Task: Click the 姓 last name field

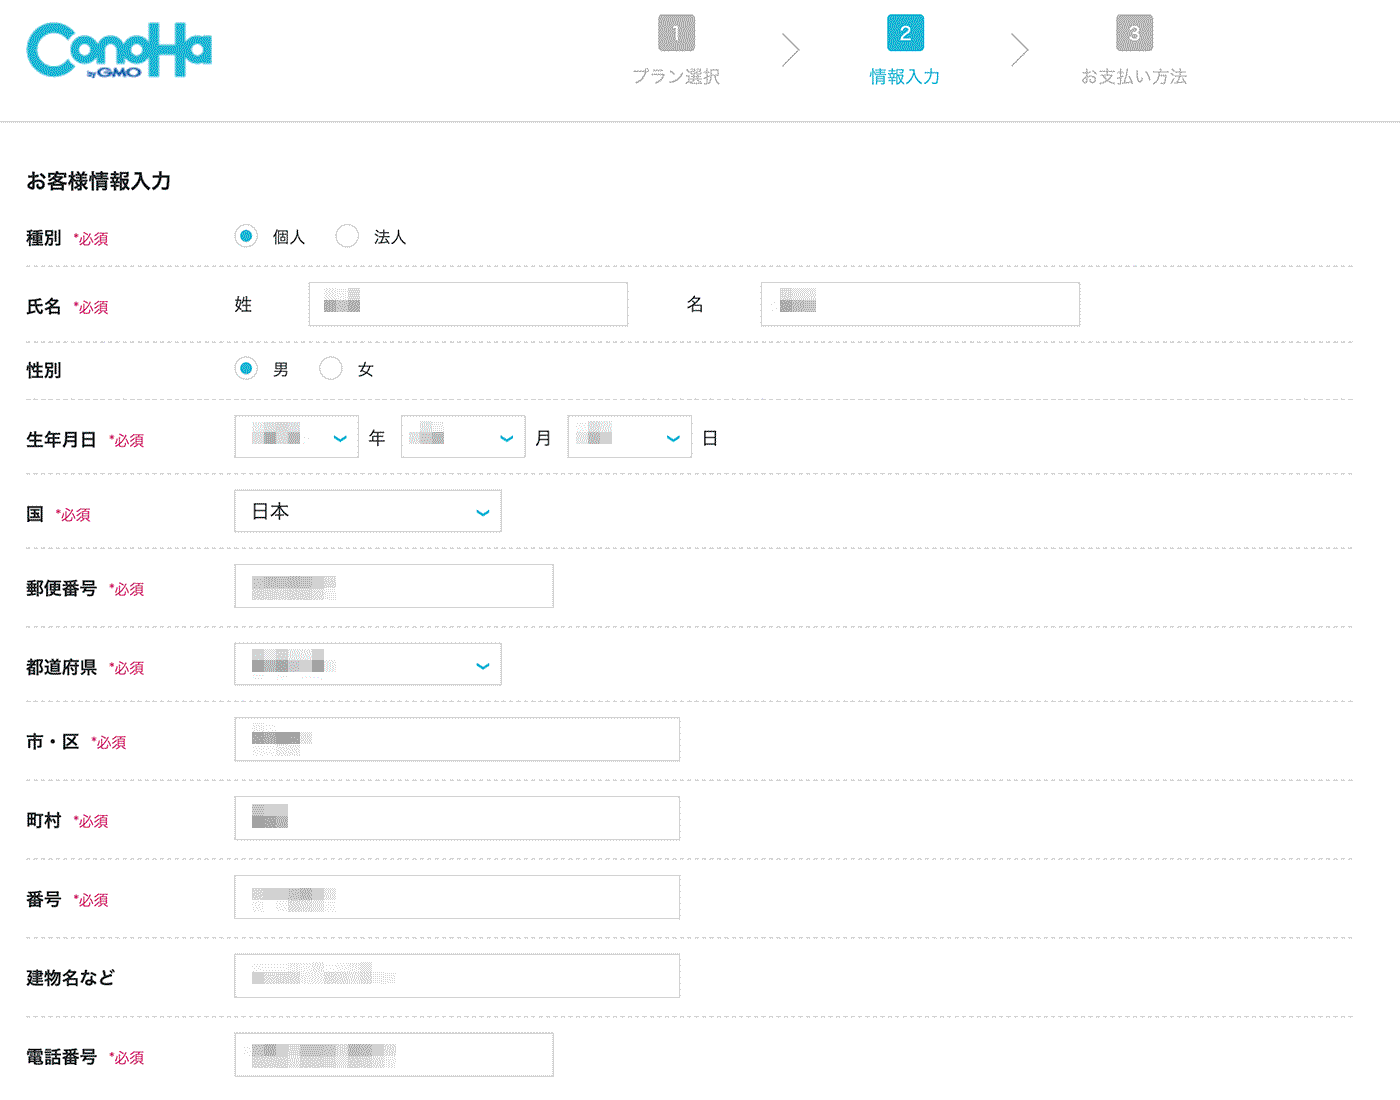Action: pos(468,304)
